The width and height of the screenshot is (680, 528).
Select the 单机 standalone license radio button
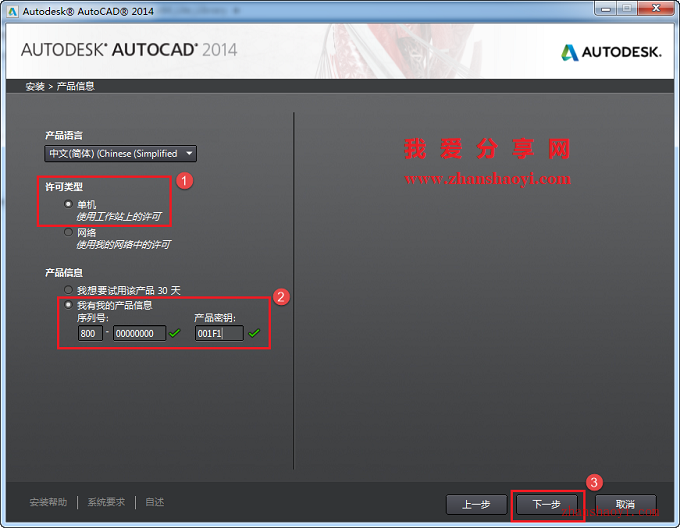tap(68, 204)
